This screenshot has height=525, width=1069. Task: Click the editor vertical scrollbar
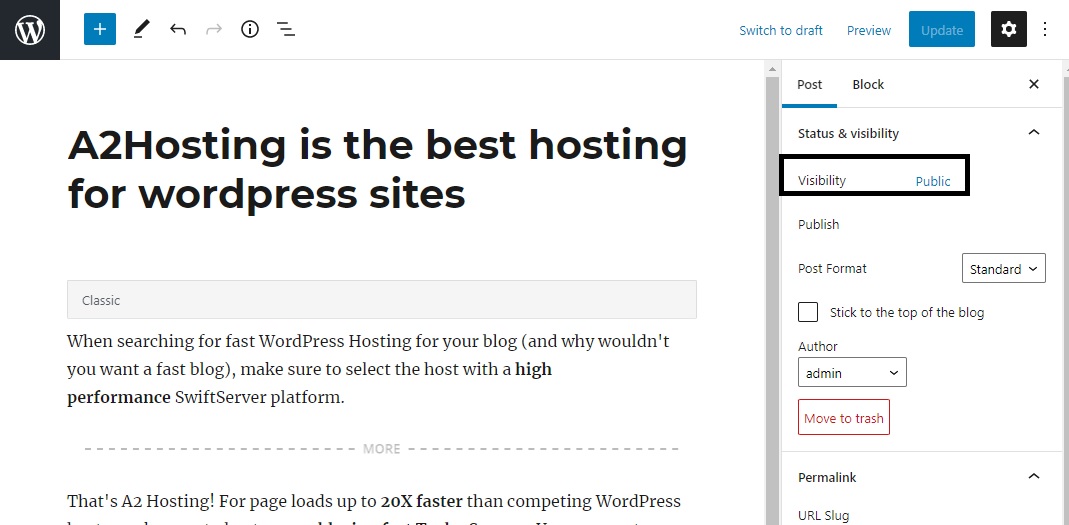tap(772, 300)
